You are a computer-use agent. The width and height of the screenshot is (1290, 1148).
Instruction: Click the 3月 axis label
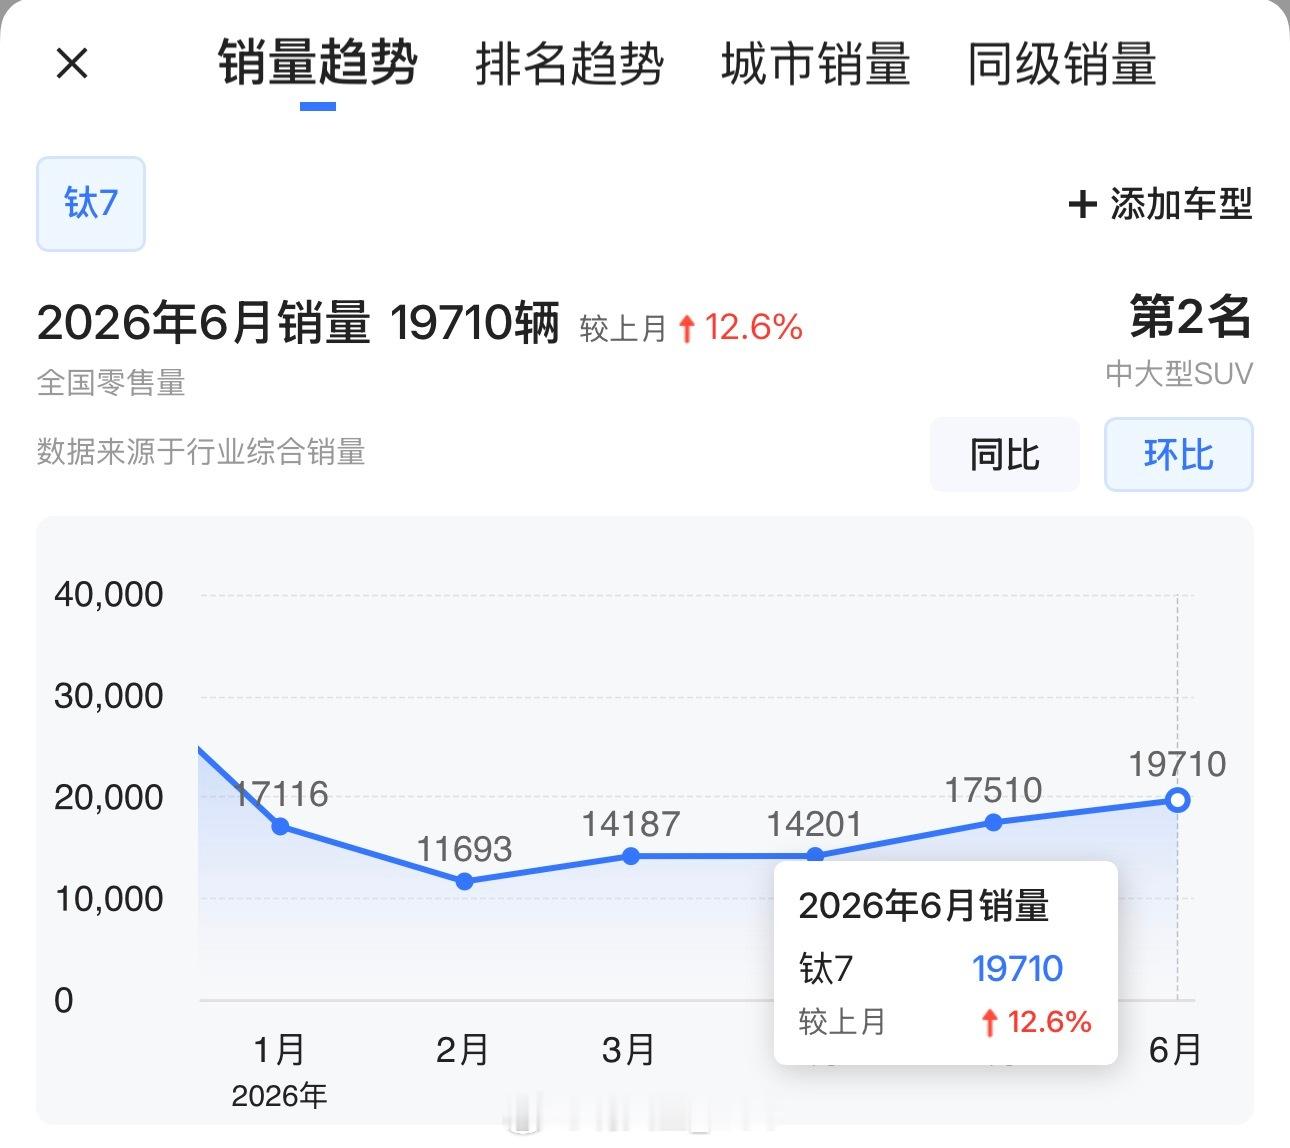[x=629, y=1050]
